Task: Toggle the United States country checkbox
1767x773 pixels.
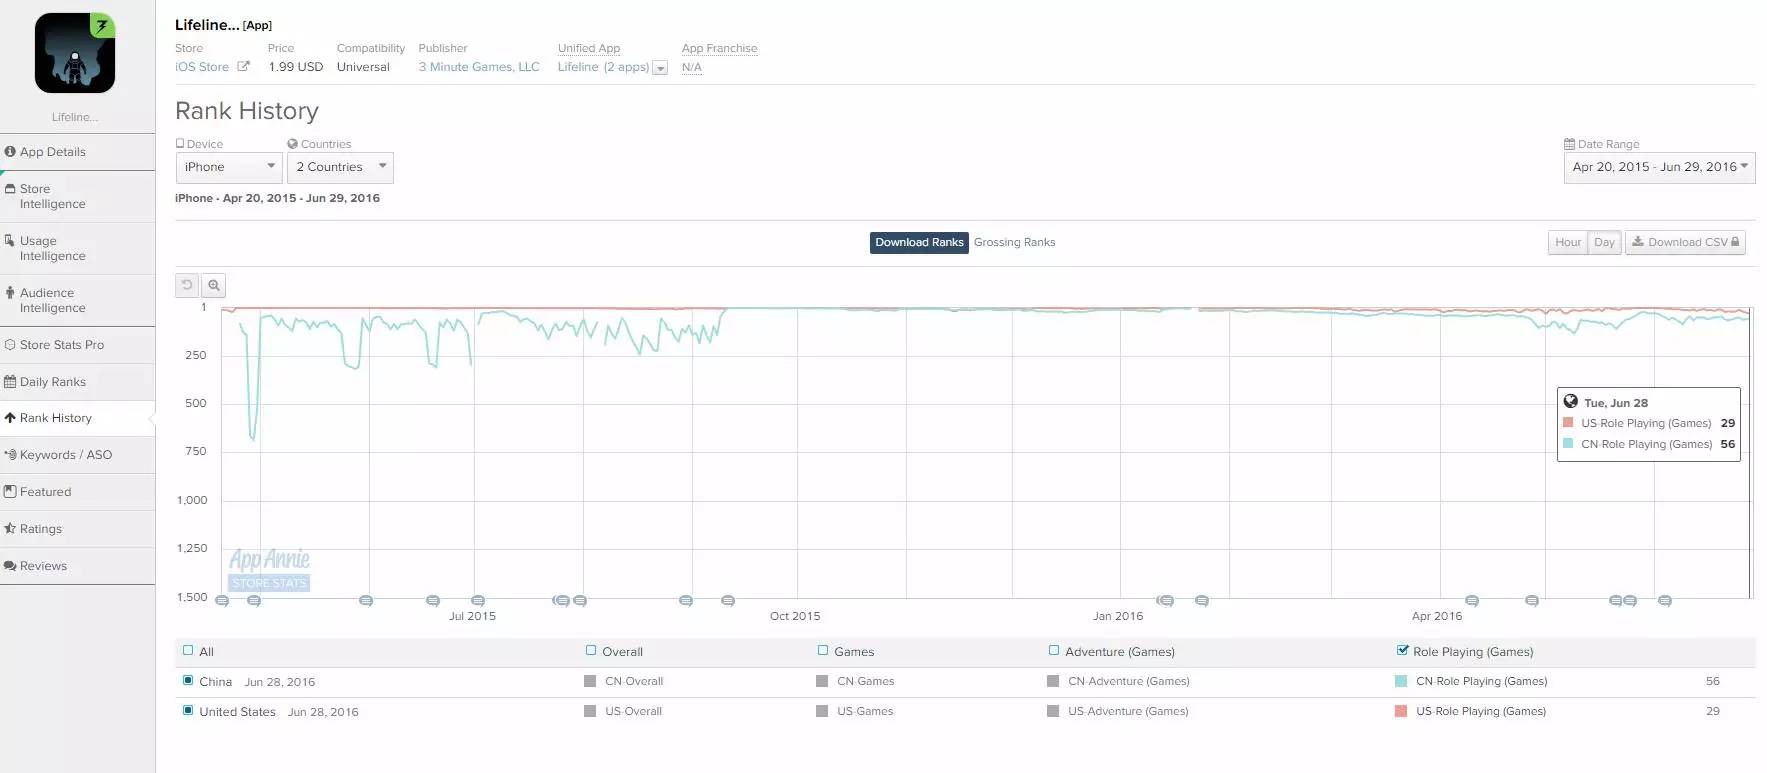Action: click(188, 711)
